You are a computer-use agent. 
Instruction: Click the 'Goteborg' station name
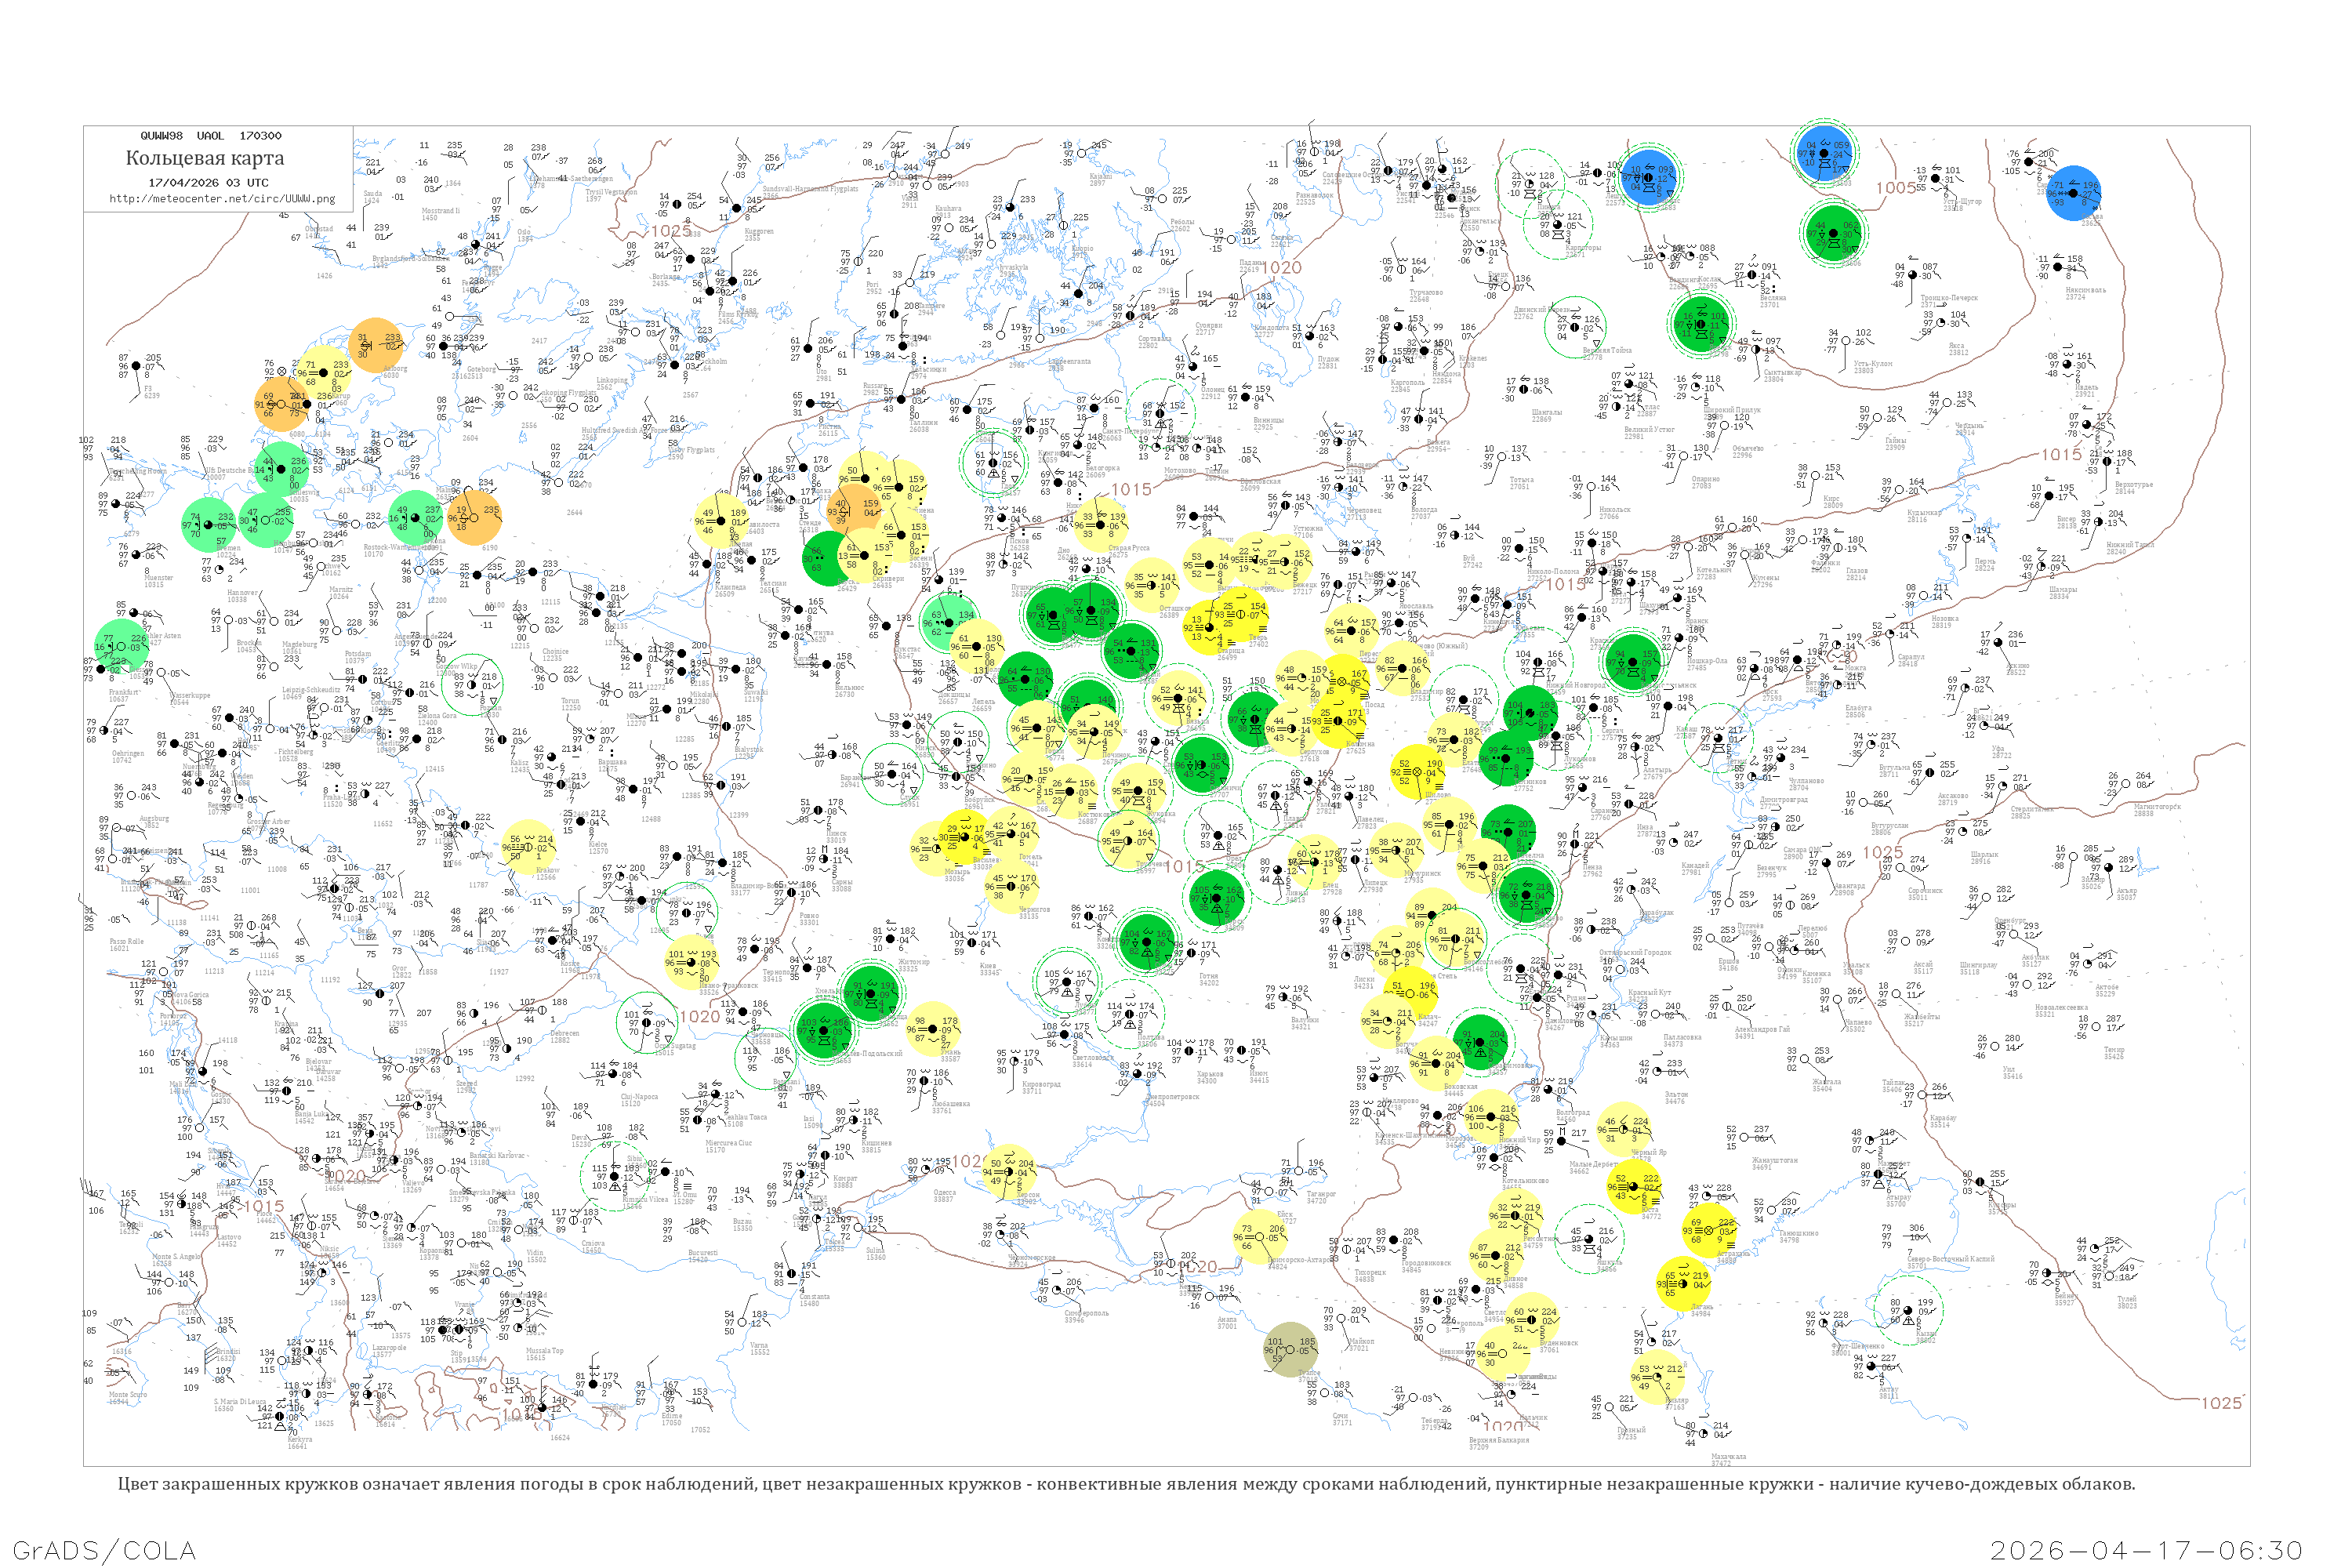(482, 369)
